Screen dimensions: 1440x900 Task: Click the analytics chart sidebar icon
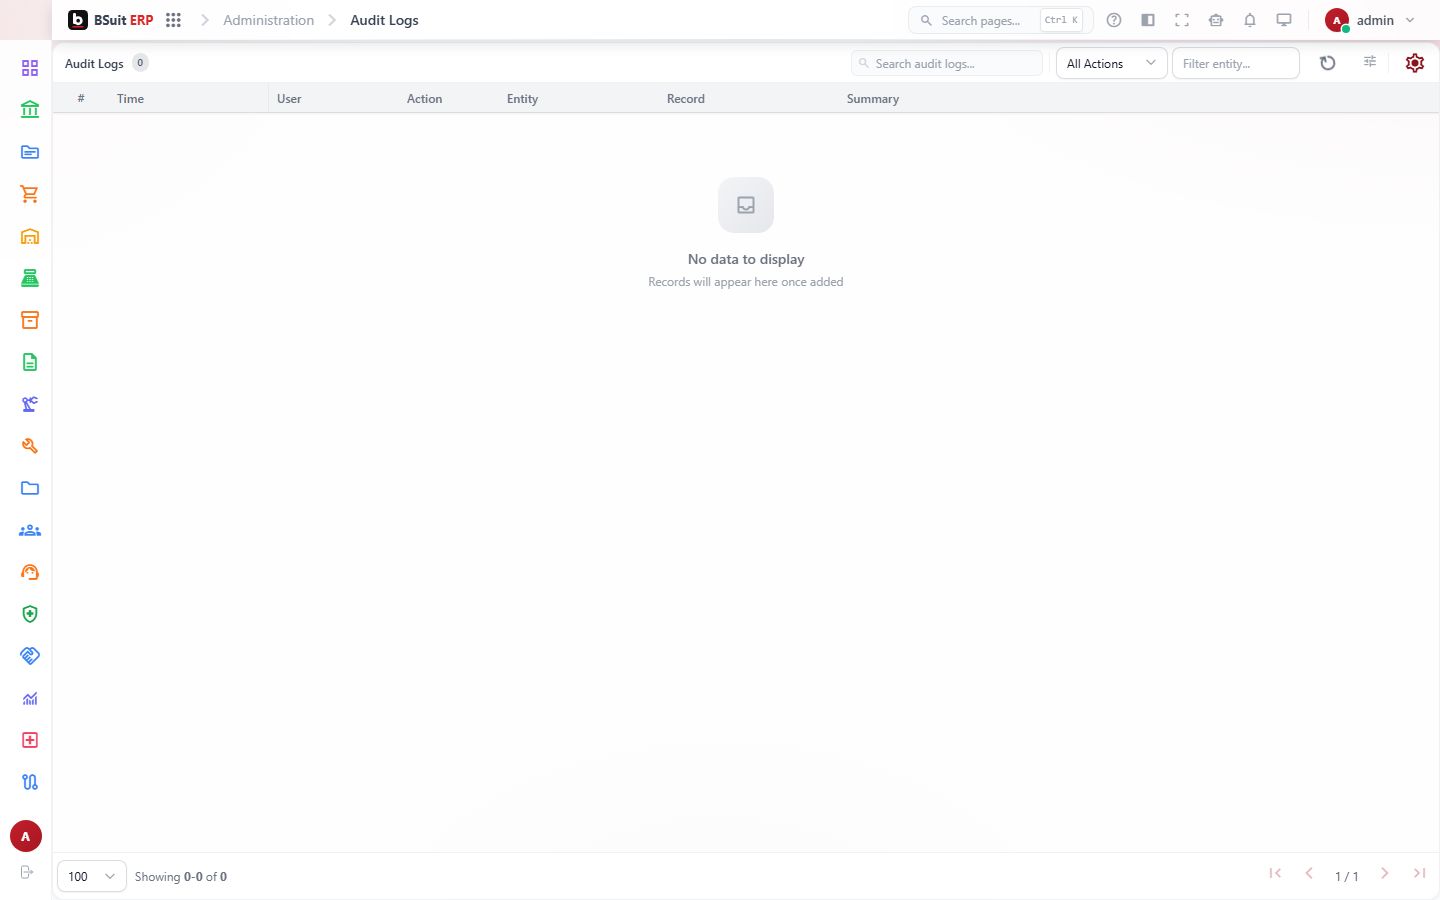tap(30, 698)
